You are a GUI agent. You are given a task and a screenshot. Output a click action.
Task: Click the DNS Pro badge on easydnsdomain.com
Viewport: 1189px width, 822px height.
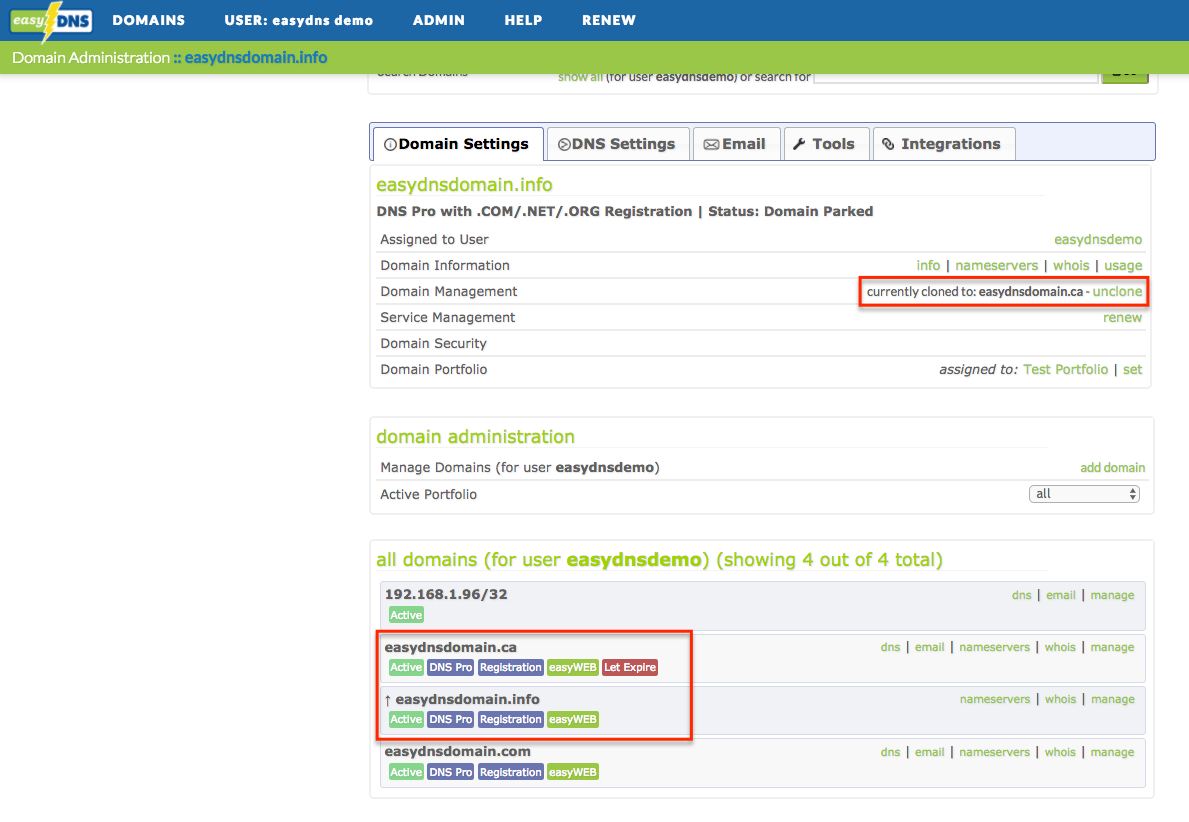point(450,772)
